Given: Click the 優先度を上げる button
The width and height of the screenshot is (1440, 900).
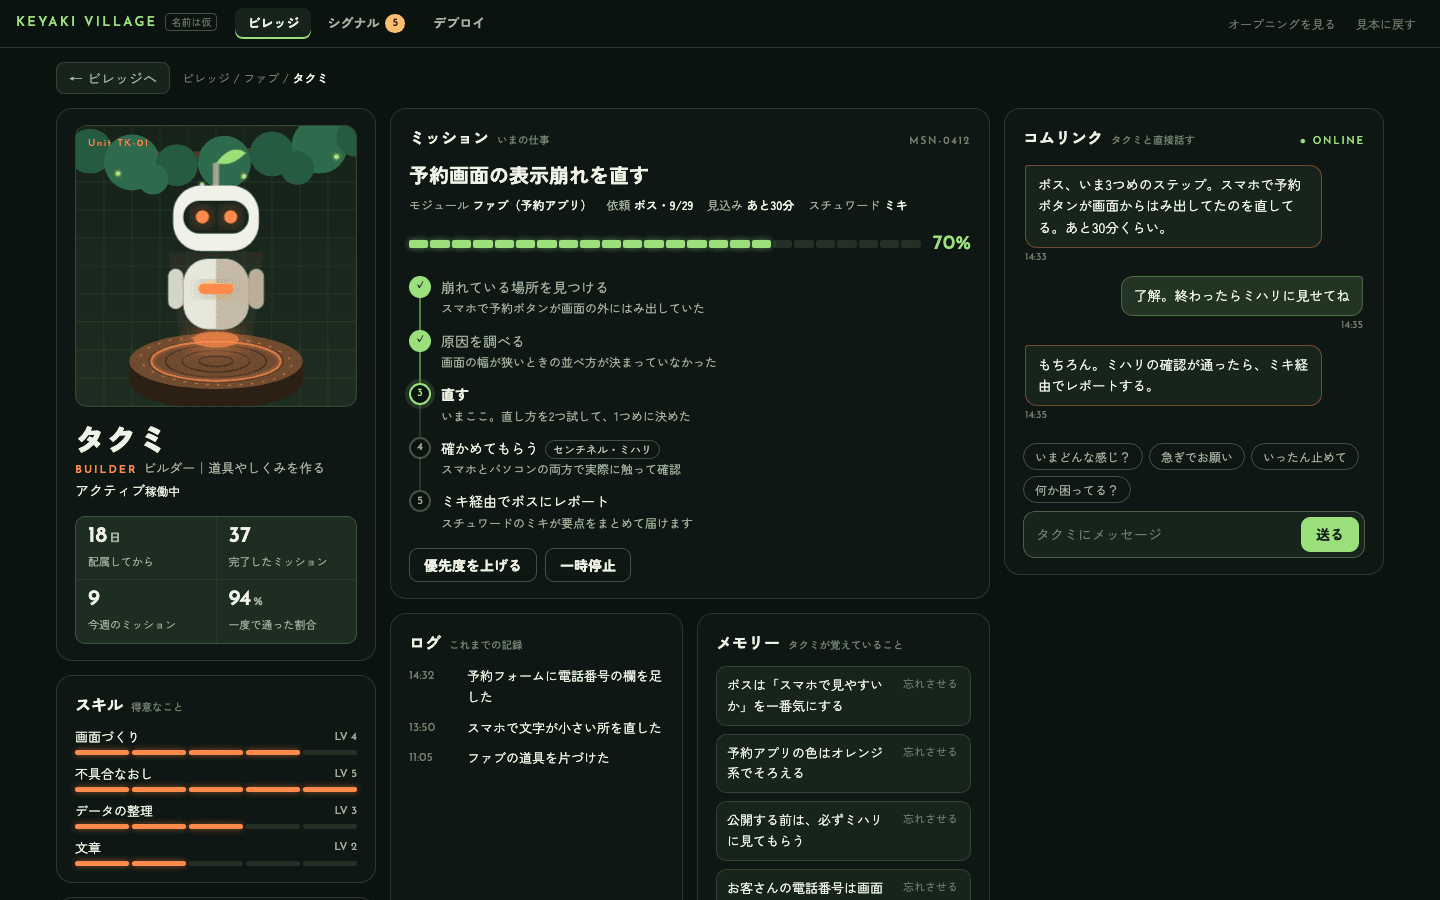Looking at the screenshot, I should (473, 565).
